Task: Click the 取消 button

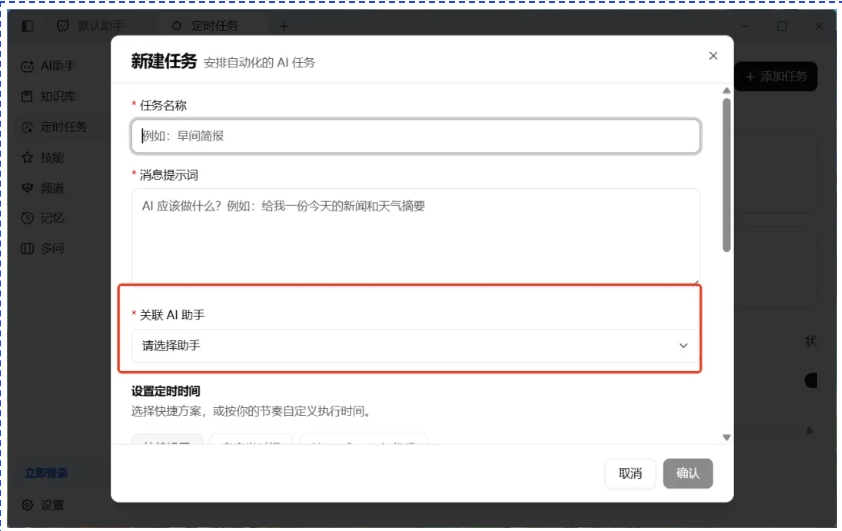Action: [x=630, y=474]
